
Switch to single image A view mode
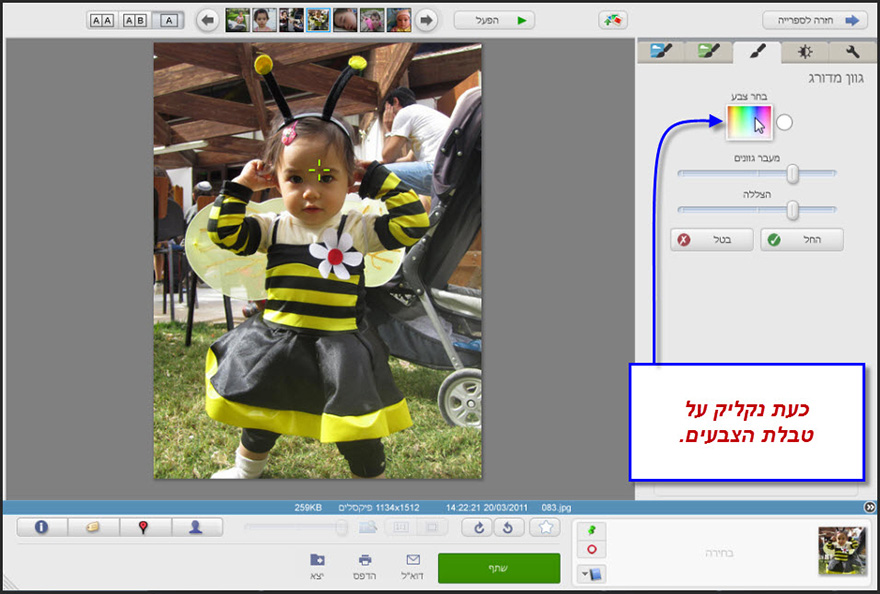168,20
